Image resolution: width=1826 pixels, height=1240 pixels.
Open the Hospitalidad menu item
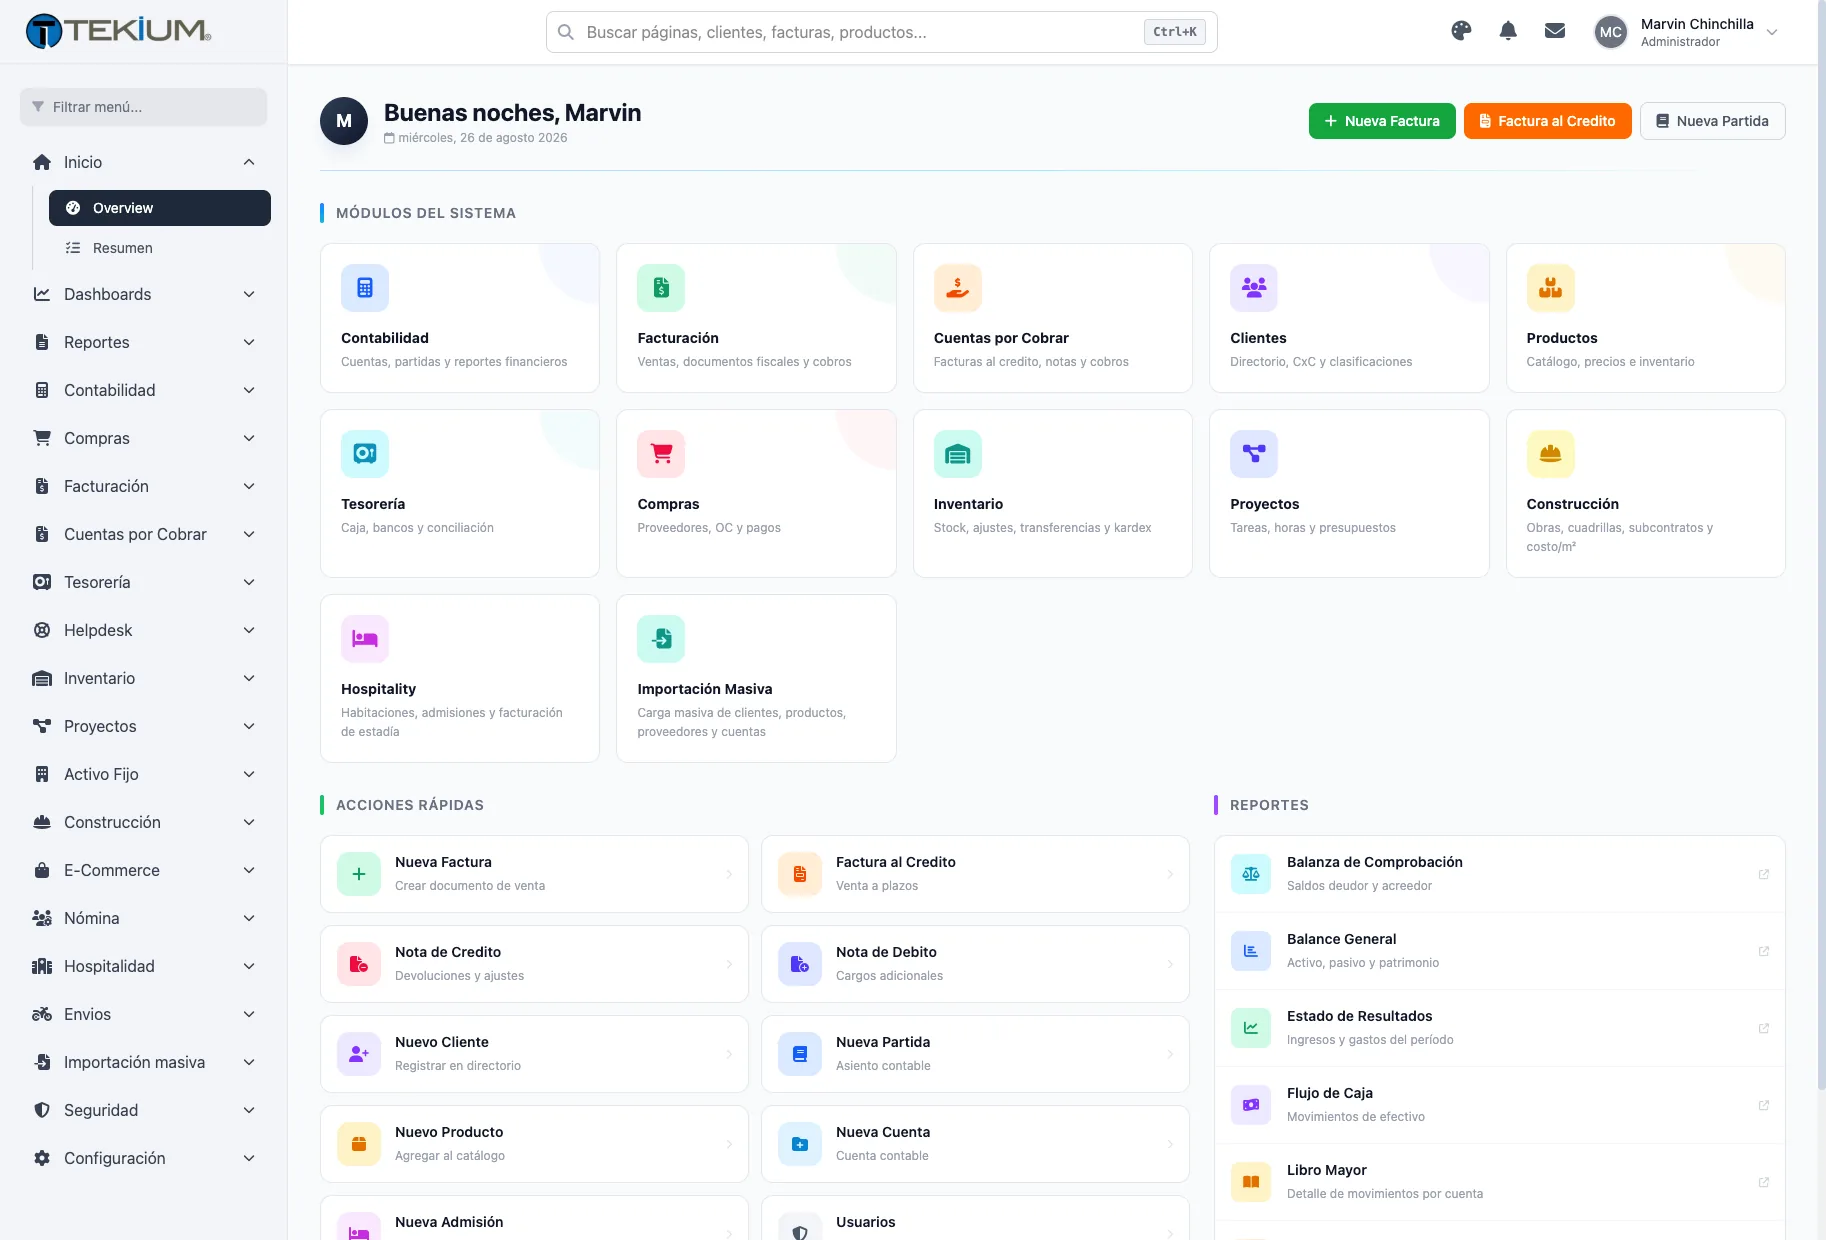coord(144,966)
